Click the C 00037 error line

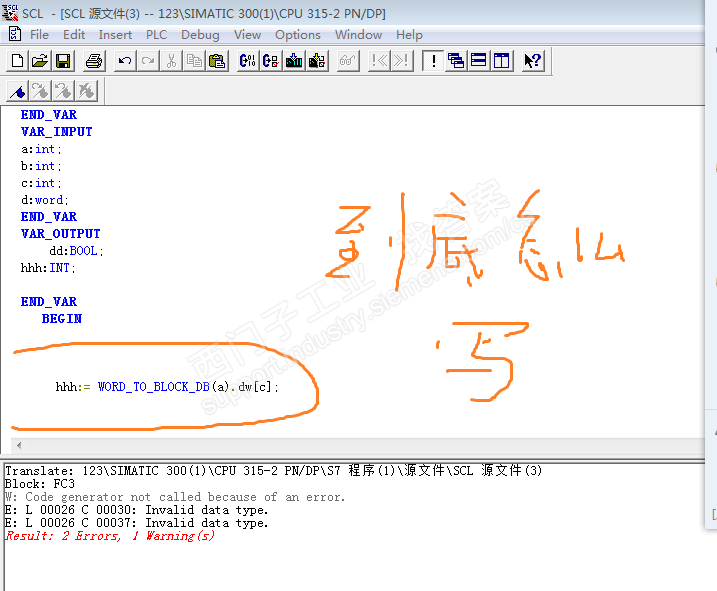point(136,523)
